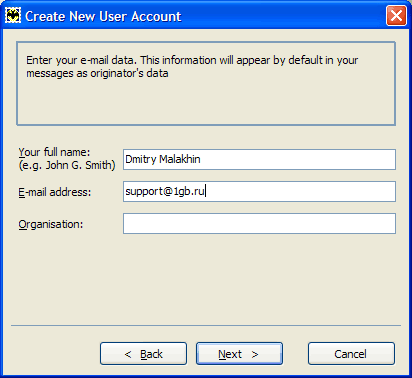The width and height of the screenshot is (412, 378).
Task: Focus the E-mail address field
Action: click(259, 191)
